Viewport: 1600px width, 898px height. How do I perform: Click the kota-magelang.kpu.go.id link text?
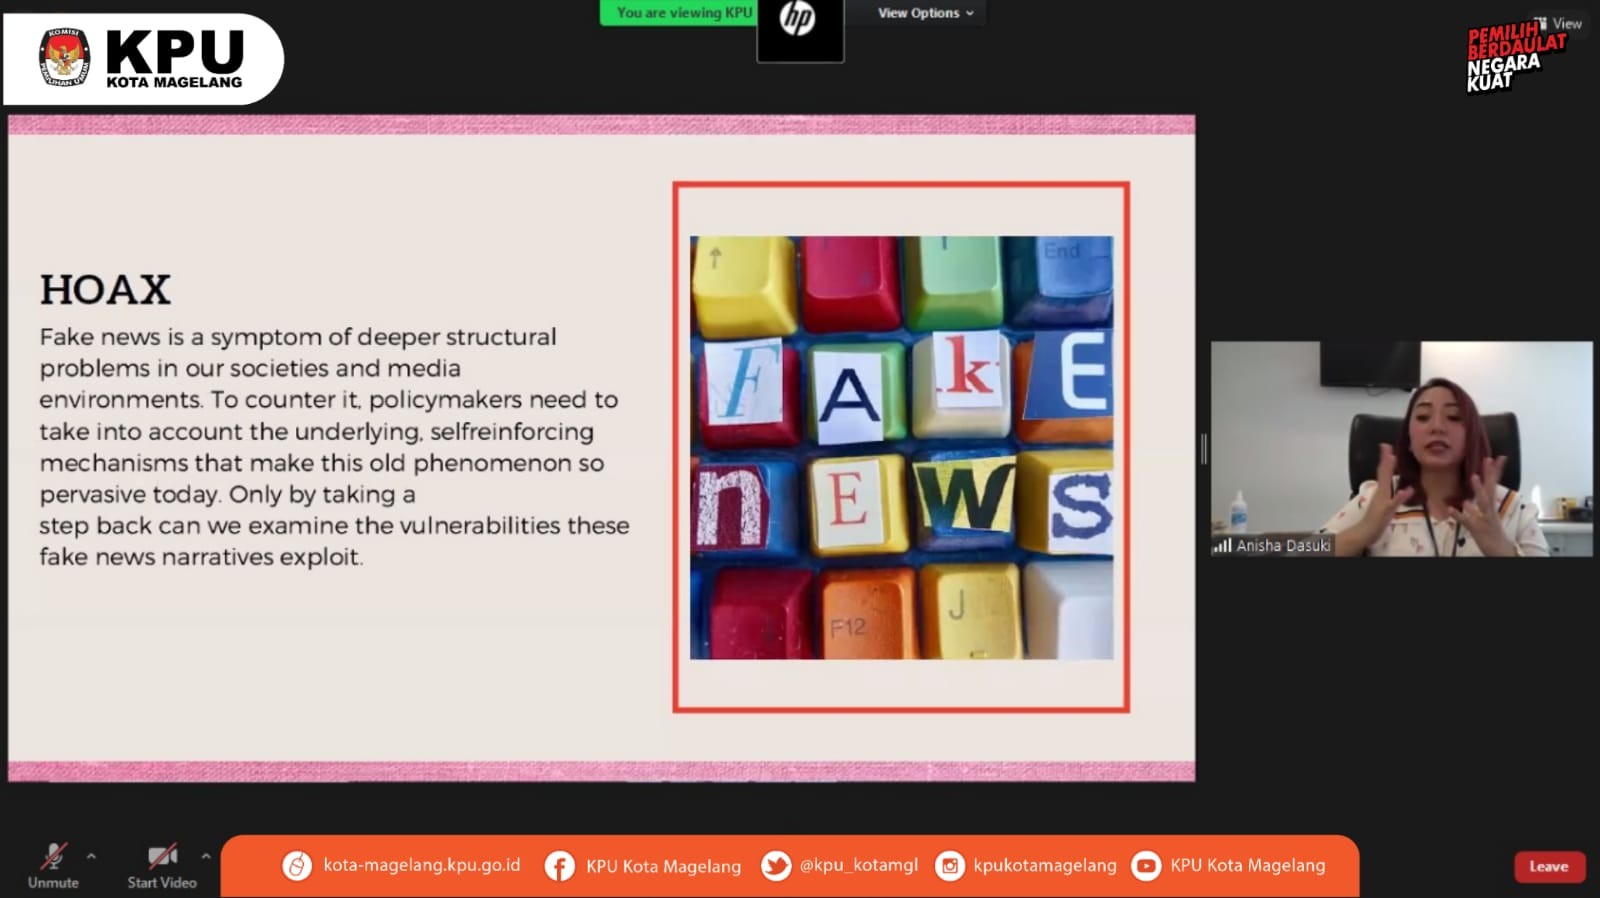coord(421,865)
